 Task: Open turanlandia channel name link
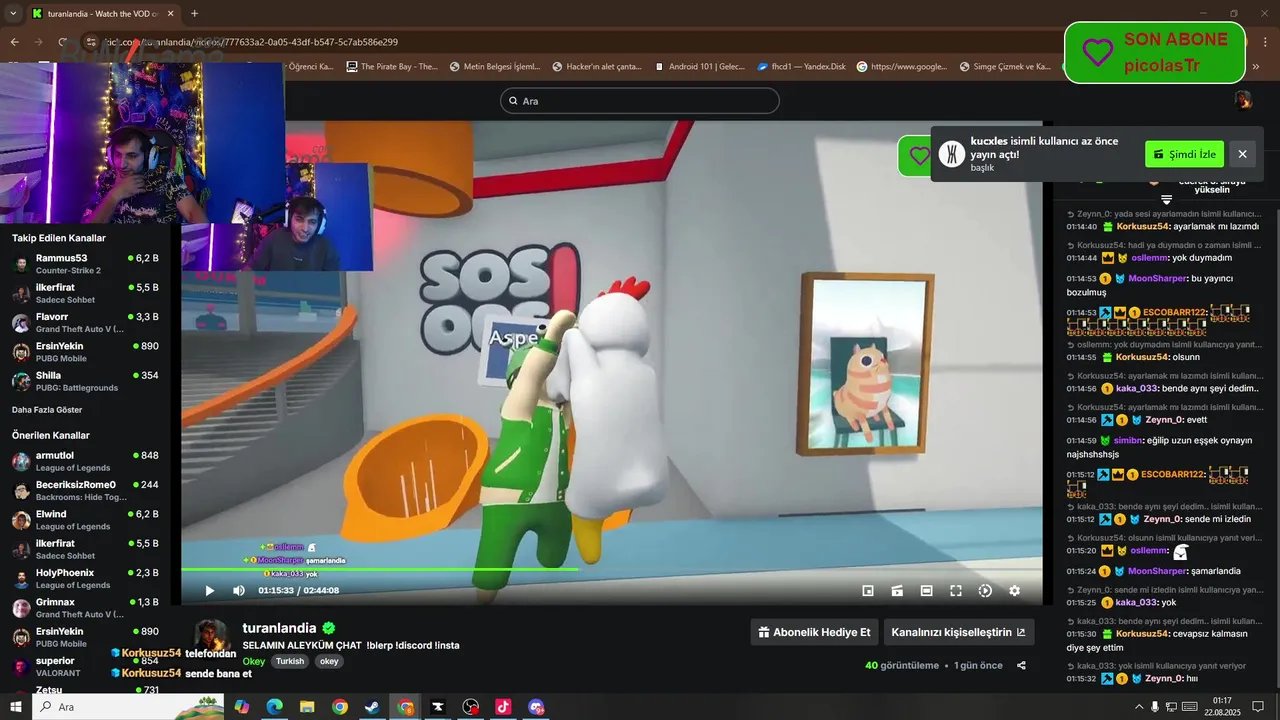[x=279, y=628]
